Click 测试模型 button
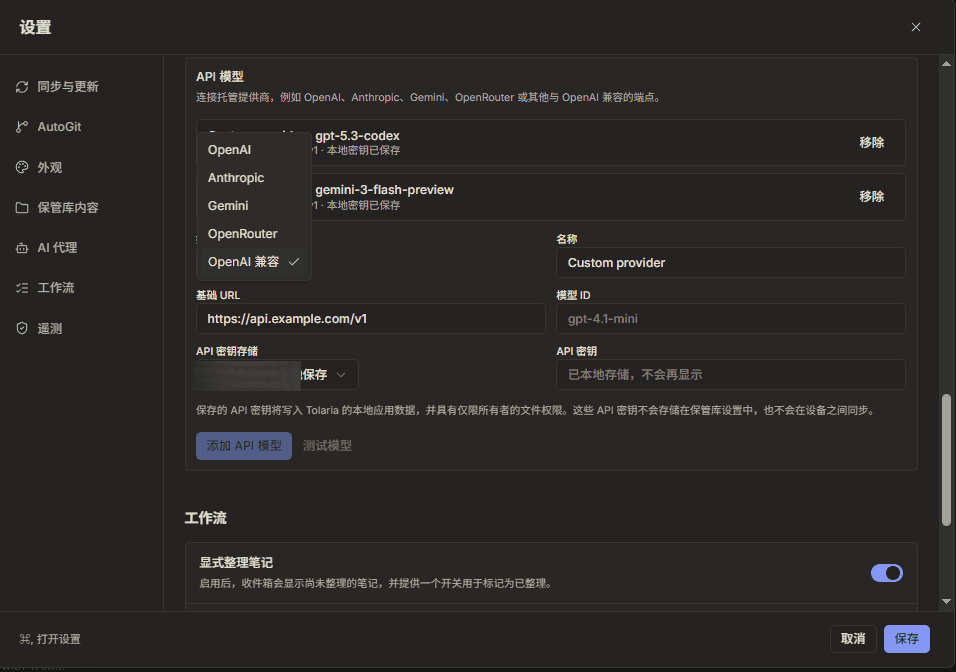Screen dimensions: 956x672 pos(327,446)
